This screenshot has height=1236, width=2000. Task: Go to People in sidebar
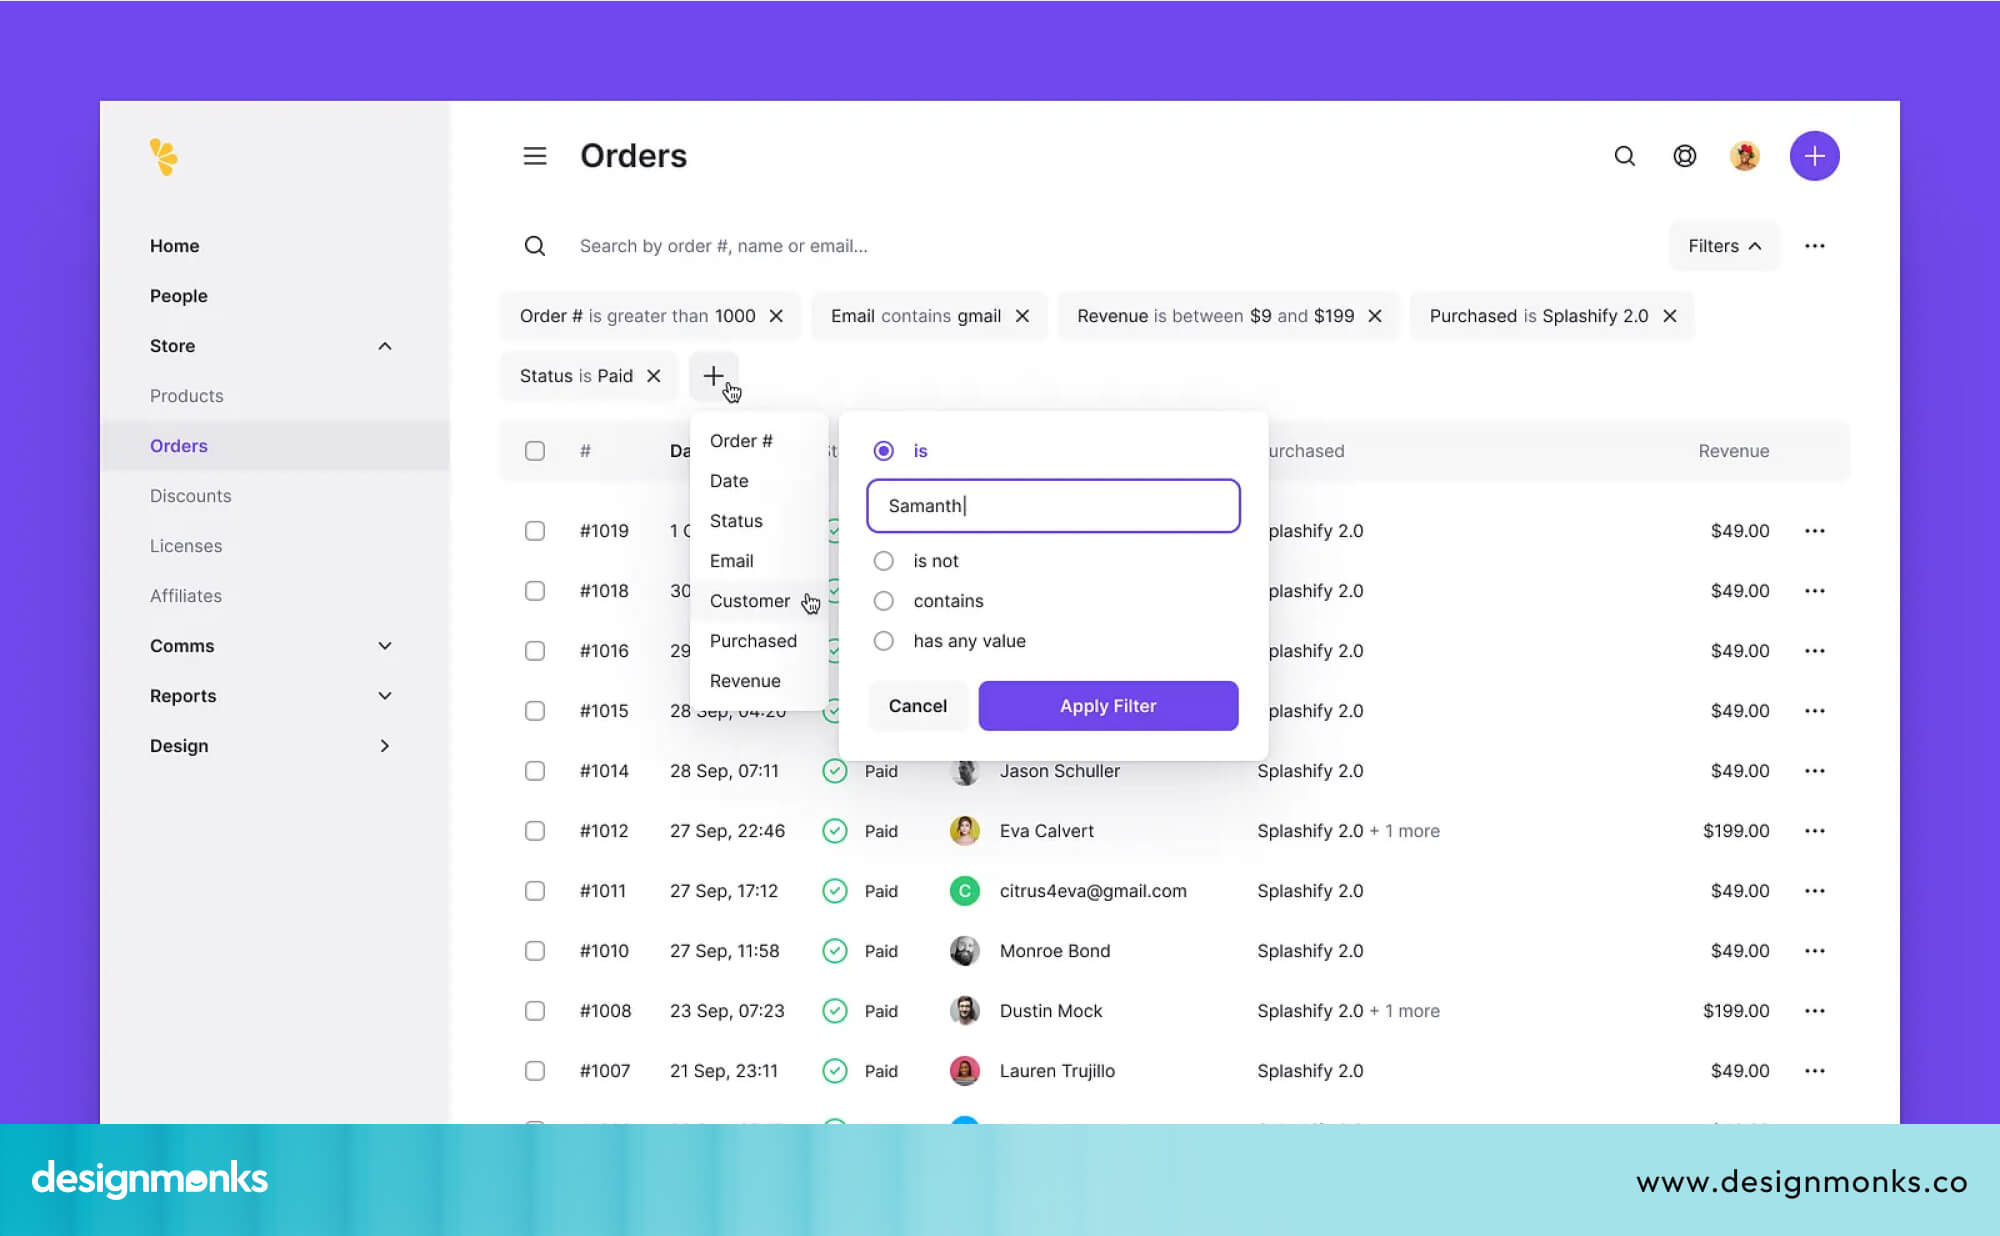179,296
